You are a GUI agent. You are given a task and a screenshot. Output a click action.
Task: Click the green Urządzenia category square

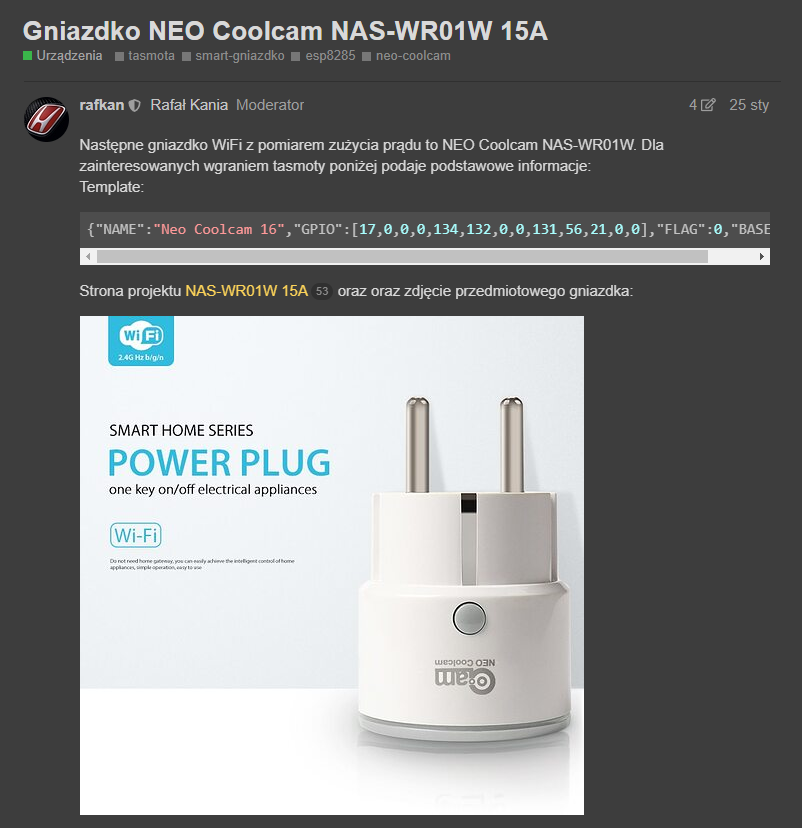(x=27, y=55)
